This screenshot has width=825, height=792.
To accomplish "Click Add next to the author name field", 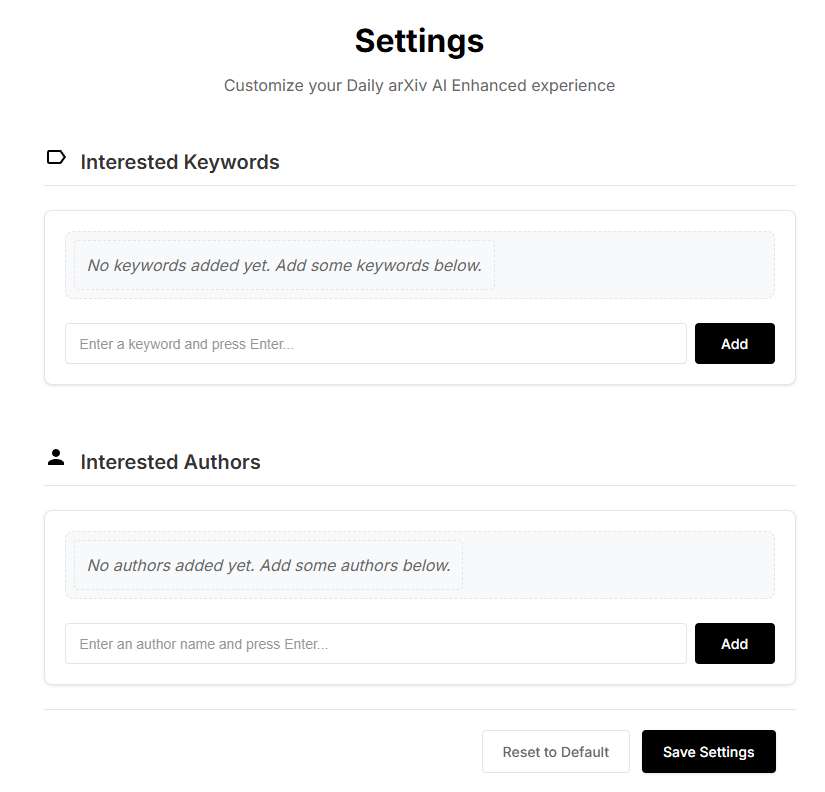I will coord(735,644).
